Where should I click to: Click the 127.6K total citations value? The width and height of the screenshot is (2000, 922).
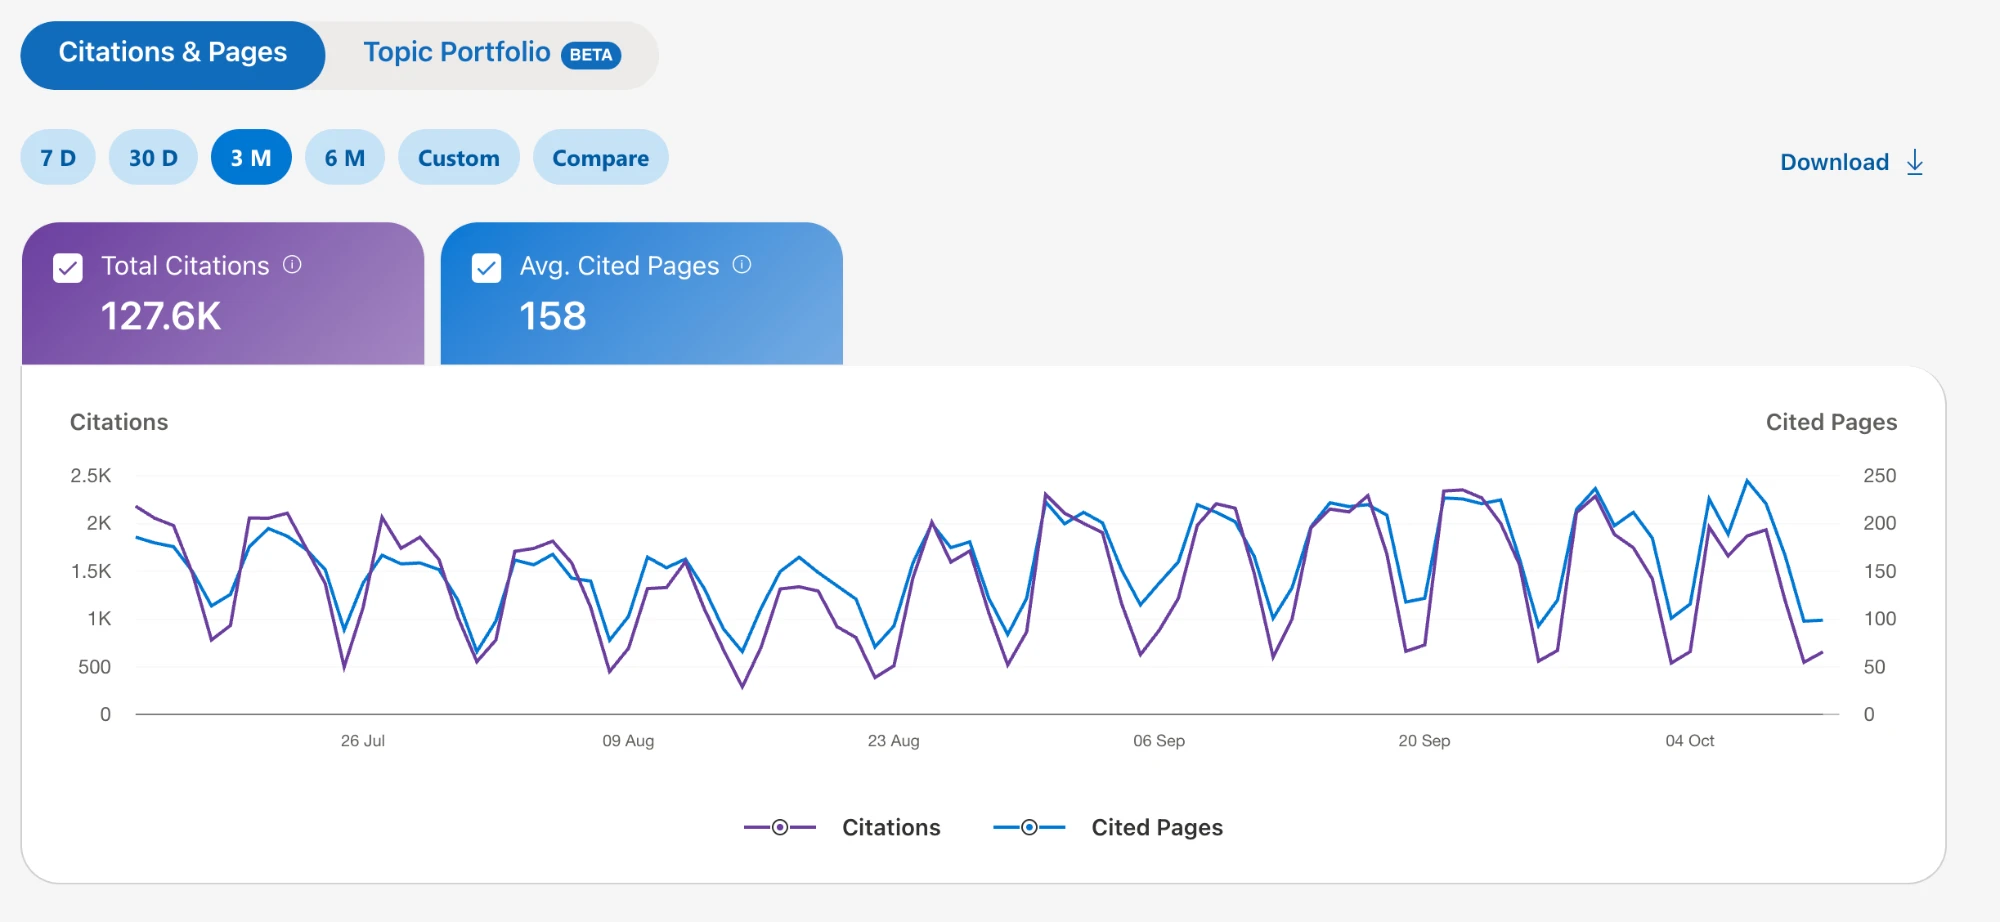pyautogui.click(x=161, y=316)
